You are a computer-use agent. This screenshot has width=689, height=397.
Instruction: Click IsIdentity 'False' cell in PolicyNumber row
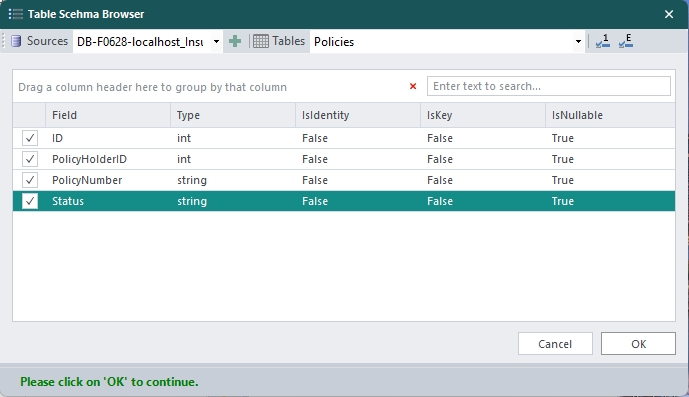point(358,180)
